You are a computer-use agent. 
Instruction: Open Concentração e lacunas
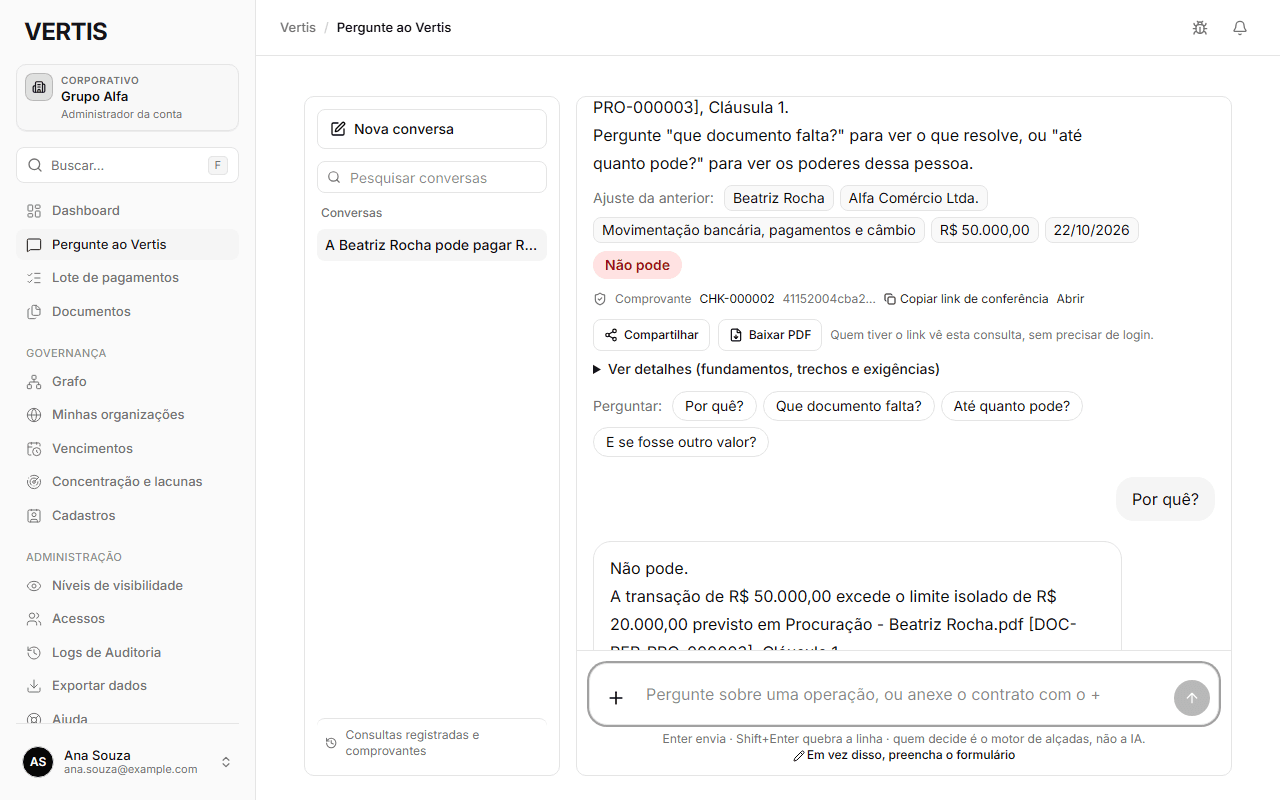[x=127, y=482]
